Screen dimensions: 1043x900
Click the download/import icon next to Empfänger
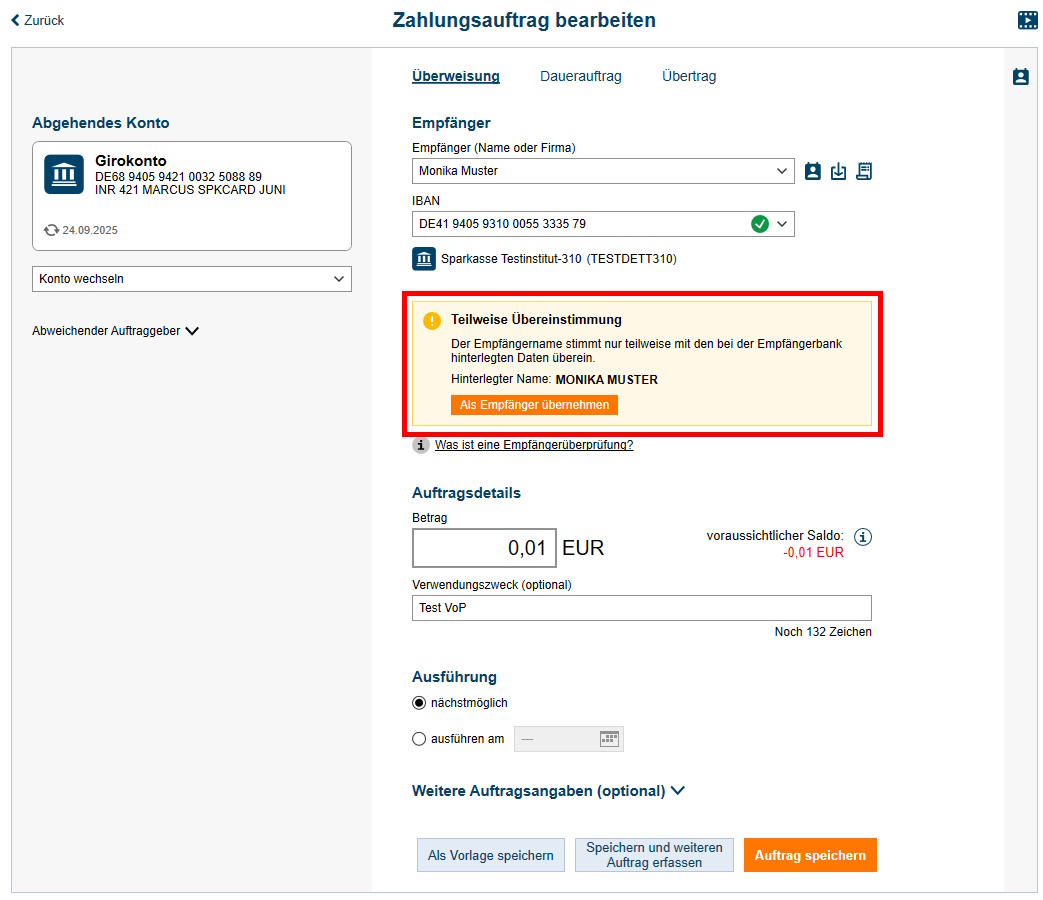click(839, 171)
